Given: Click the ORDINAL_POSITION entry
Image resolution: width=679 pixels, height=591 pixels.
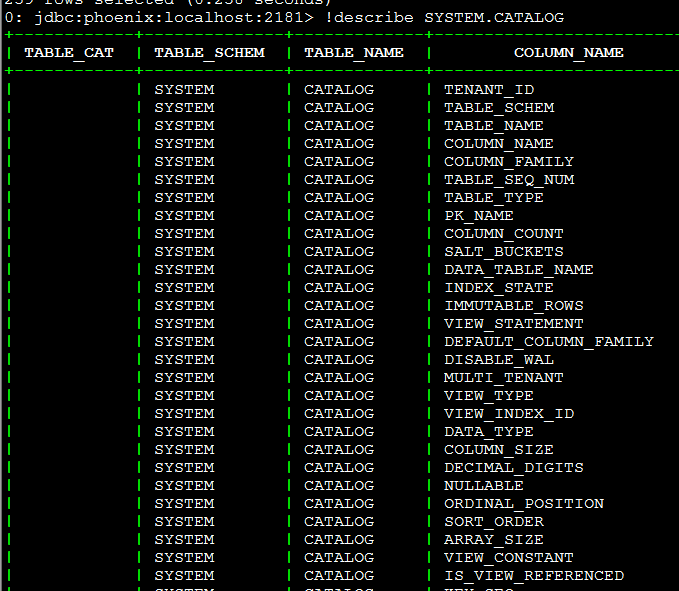Looking at the screenshot, I should (x=524, y=504).
